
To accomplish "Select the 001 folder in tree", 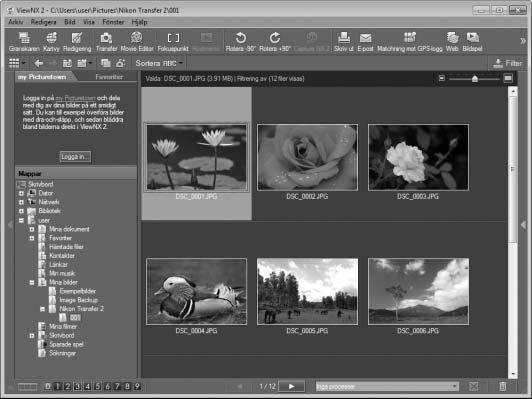I will point(75,318).
